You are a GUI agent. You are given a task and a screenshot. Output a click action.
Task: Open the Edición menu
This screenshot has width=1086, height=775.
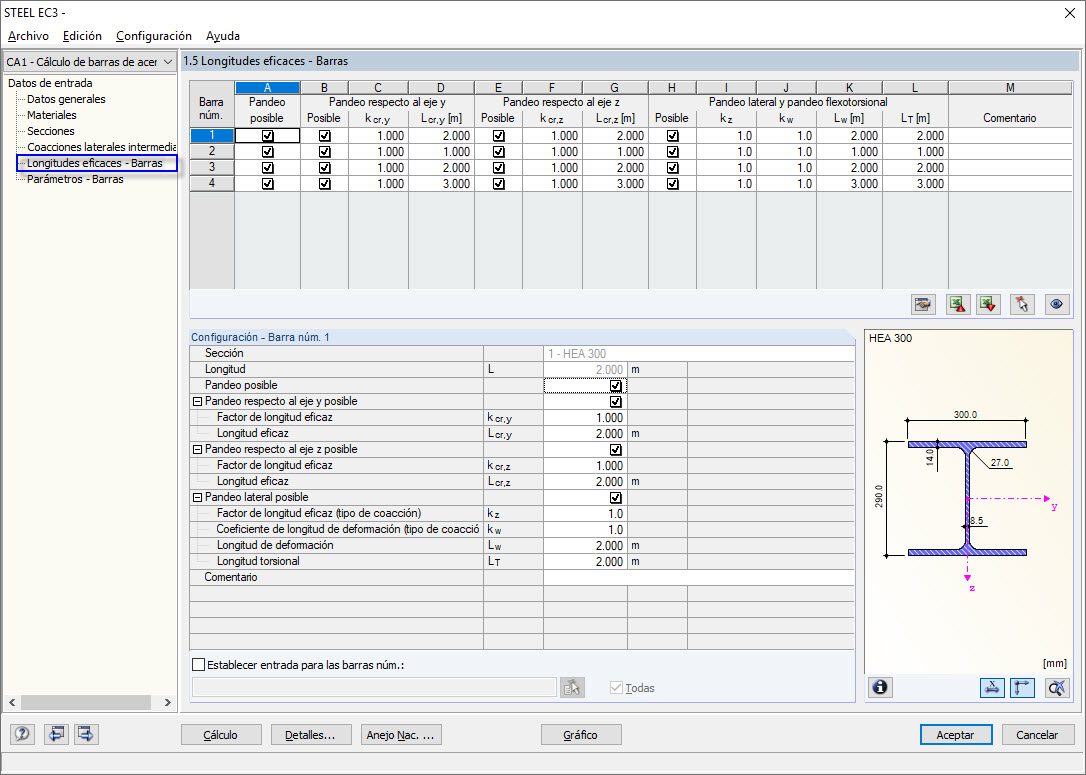tap(82, 36)
